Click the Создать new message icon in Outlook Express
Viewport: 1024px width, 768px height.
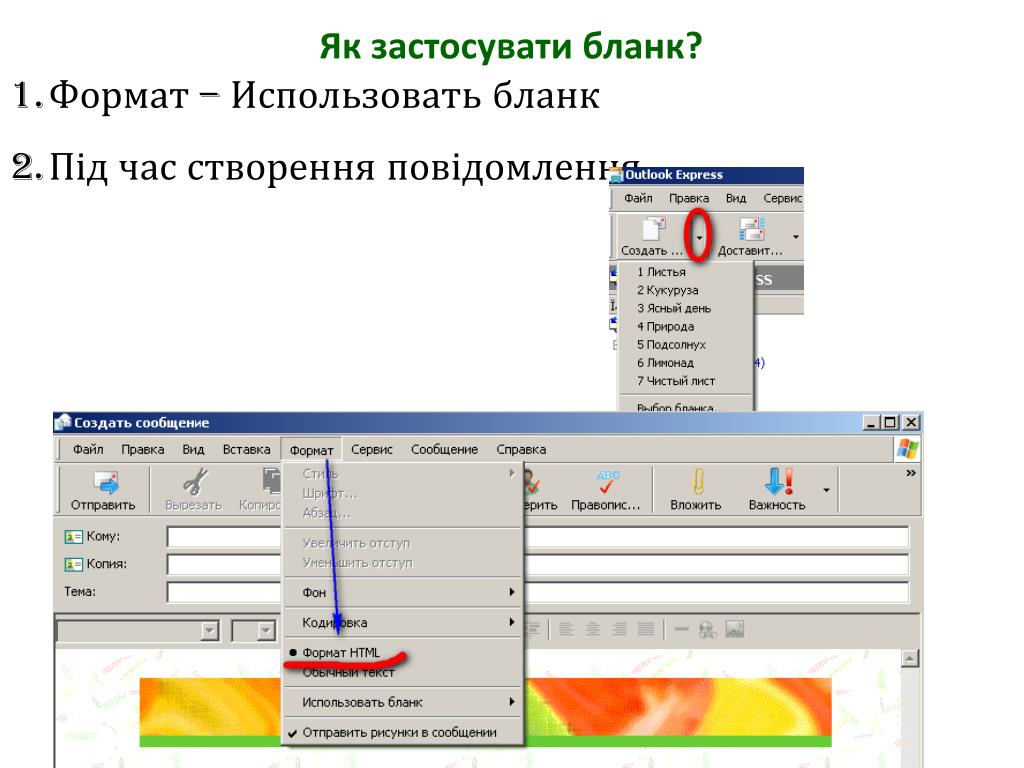coord(653,229)
